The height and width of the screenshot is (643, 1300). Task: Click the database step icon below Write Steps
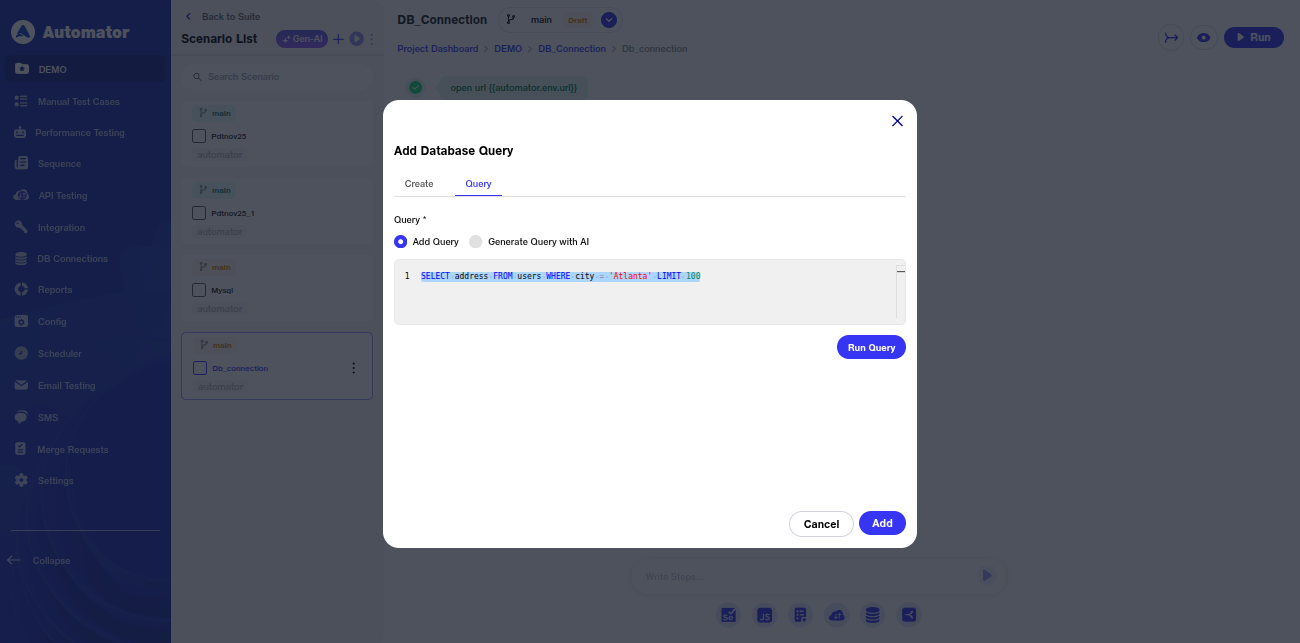(x=872, y=615)
